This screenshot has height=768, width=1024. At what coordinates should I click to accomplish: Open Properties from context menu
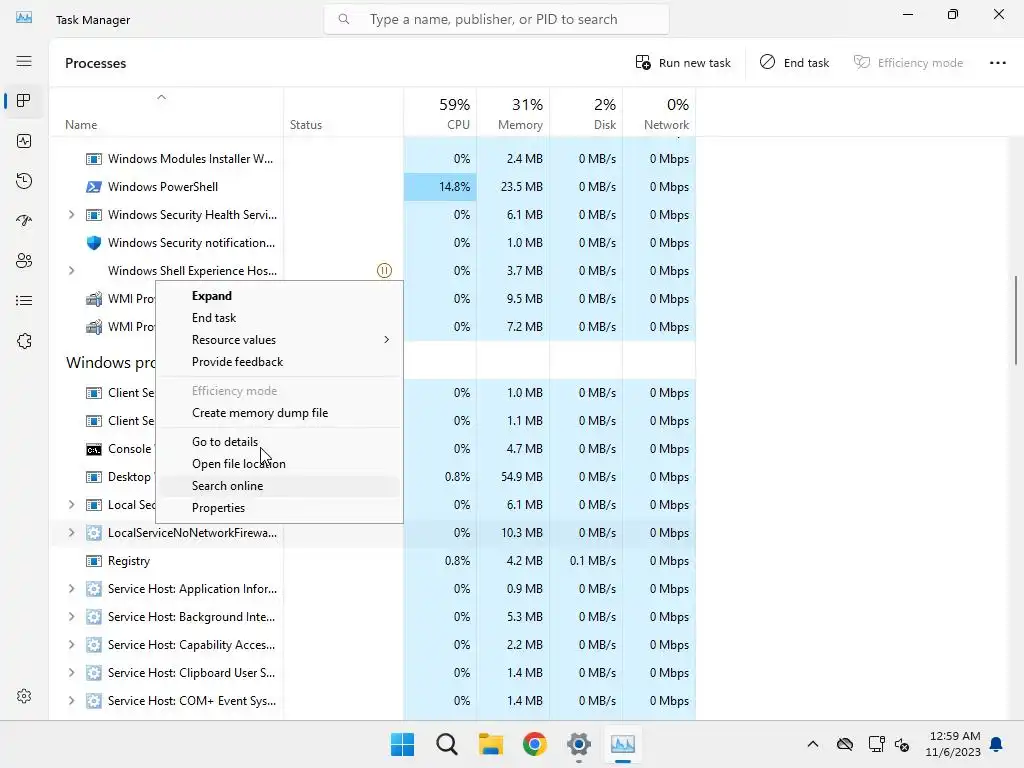click(279, 508)
